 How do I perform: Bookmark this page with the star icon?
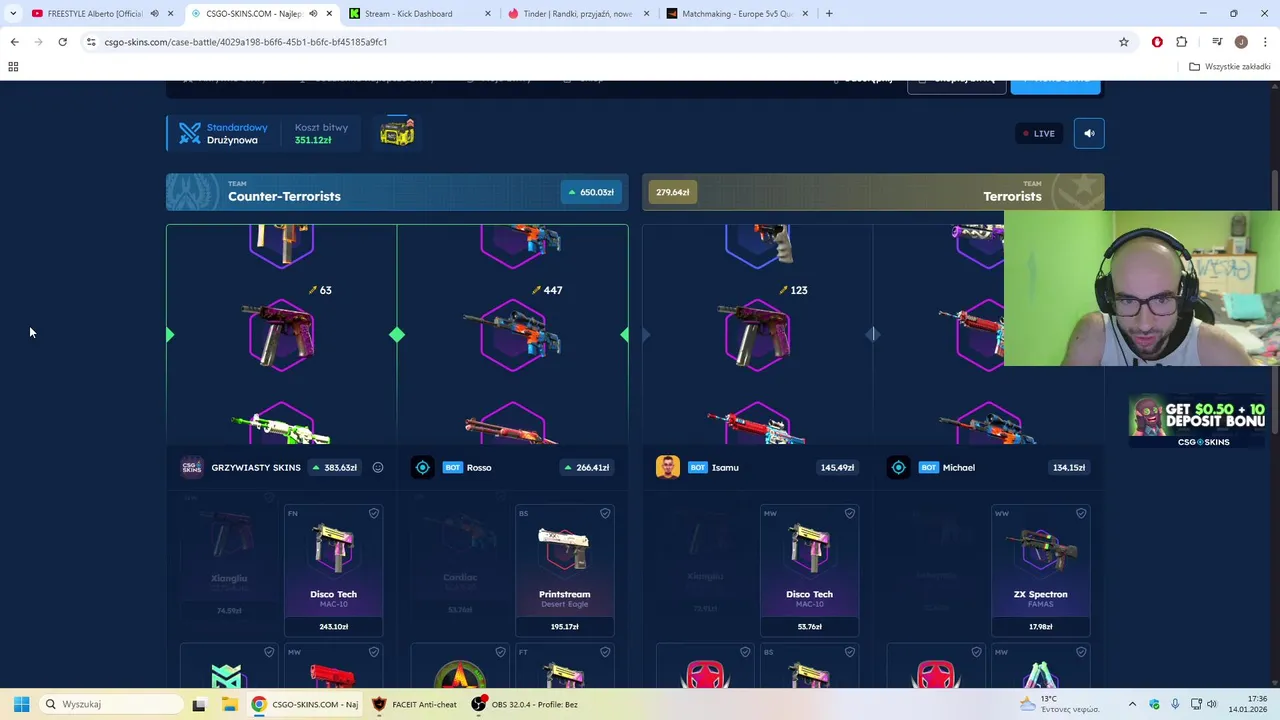[x=1124, y=42]
